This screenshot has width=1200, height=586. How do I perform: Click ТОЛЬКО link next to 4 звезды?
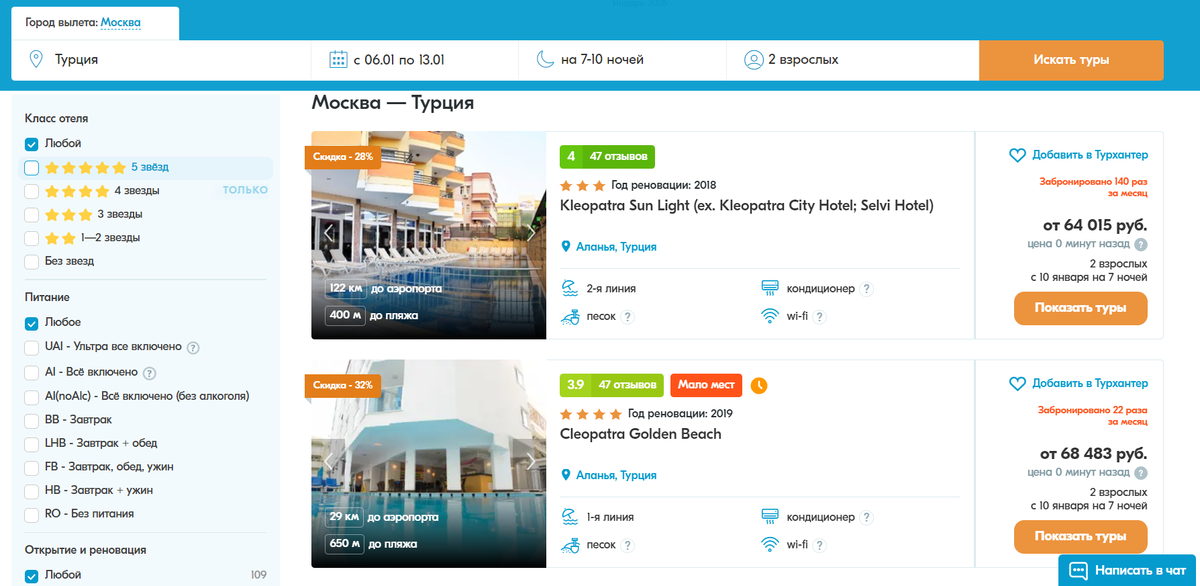click(x=245, y=190)
